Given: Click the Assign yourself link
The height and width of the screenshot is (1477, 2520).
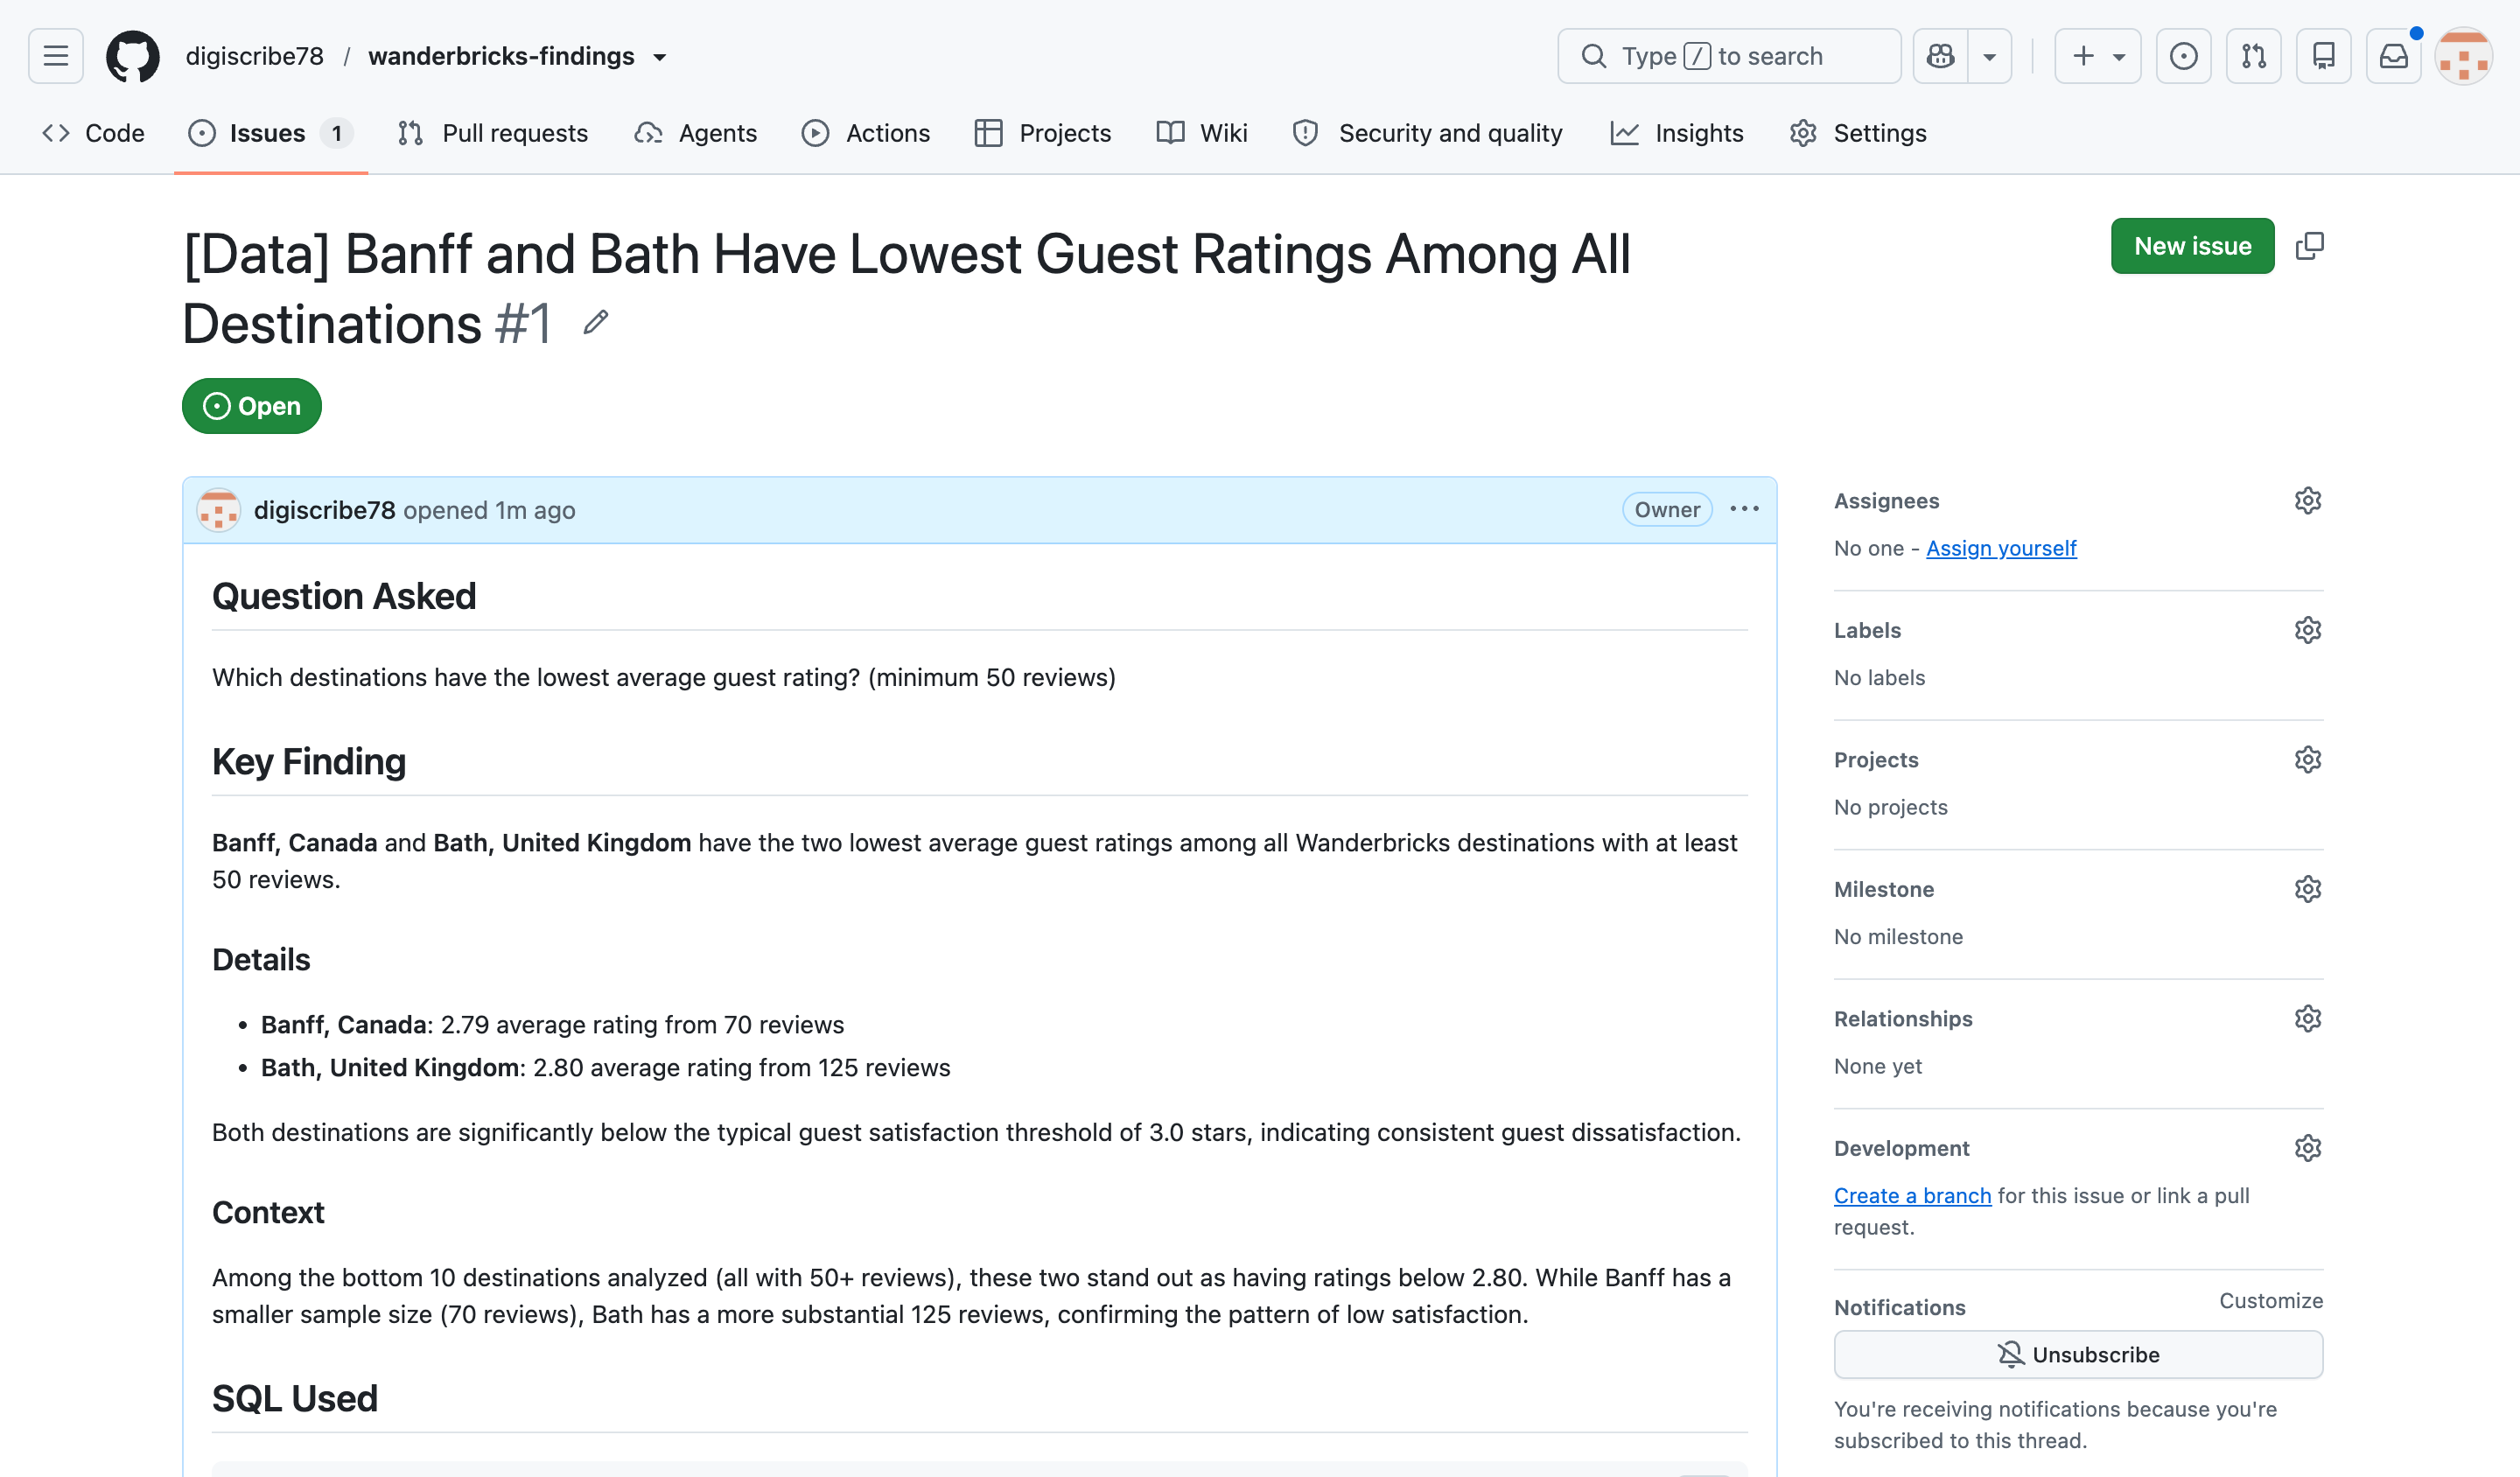Looking at the screenshot, I should 2001,548.
